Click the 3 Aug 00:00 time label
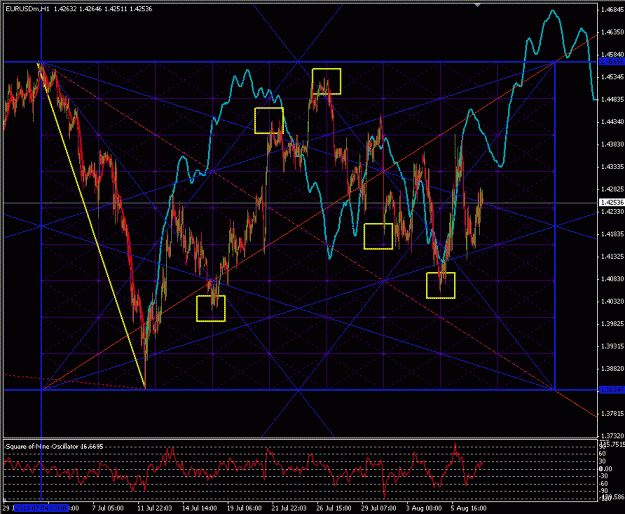The image size is (625, 514). click(424, 508)
